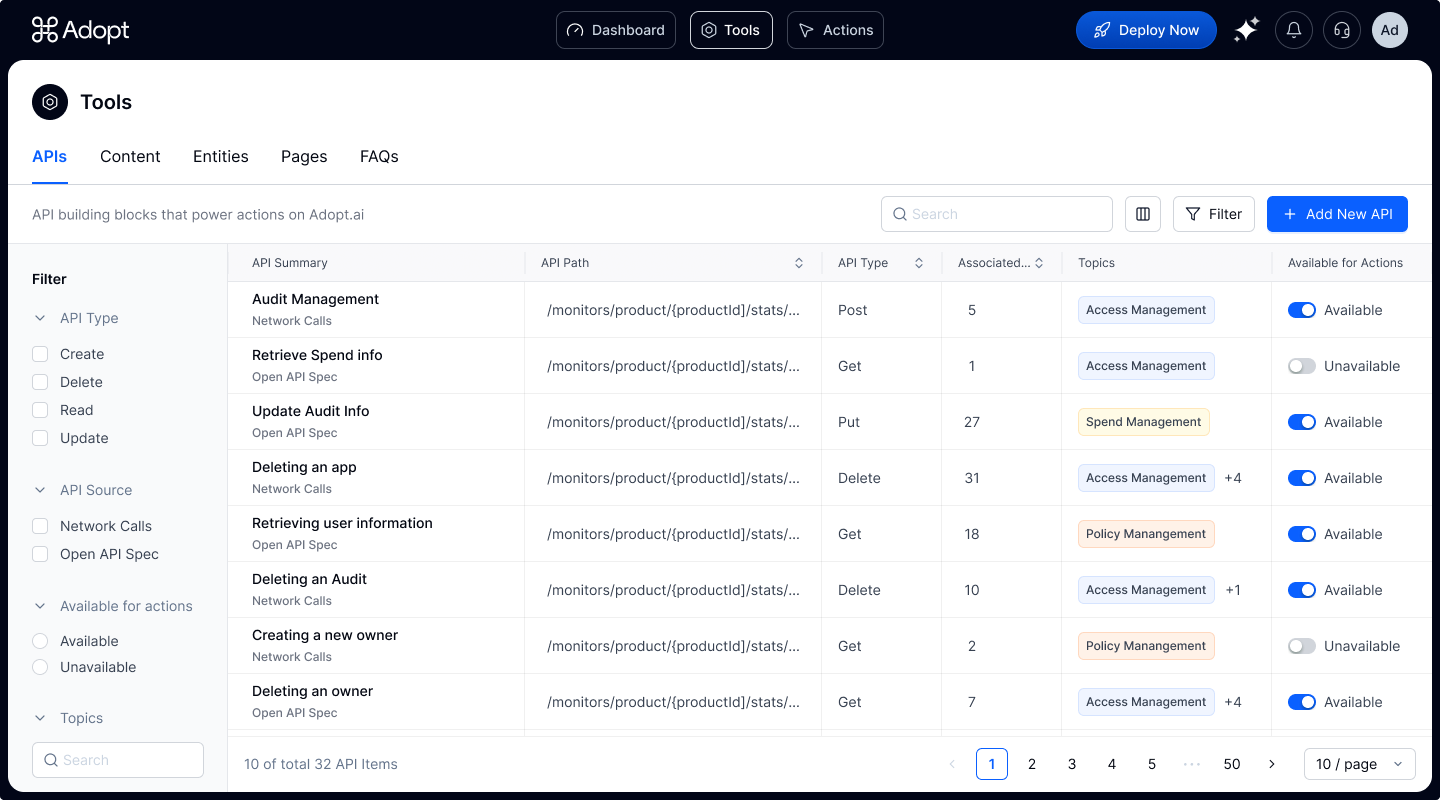
Task: Switch to the Entities tab
Action: pyautogui.click(x=221, y=156)
